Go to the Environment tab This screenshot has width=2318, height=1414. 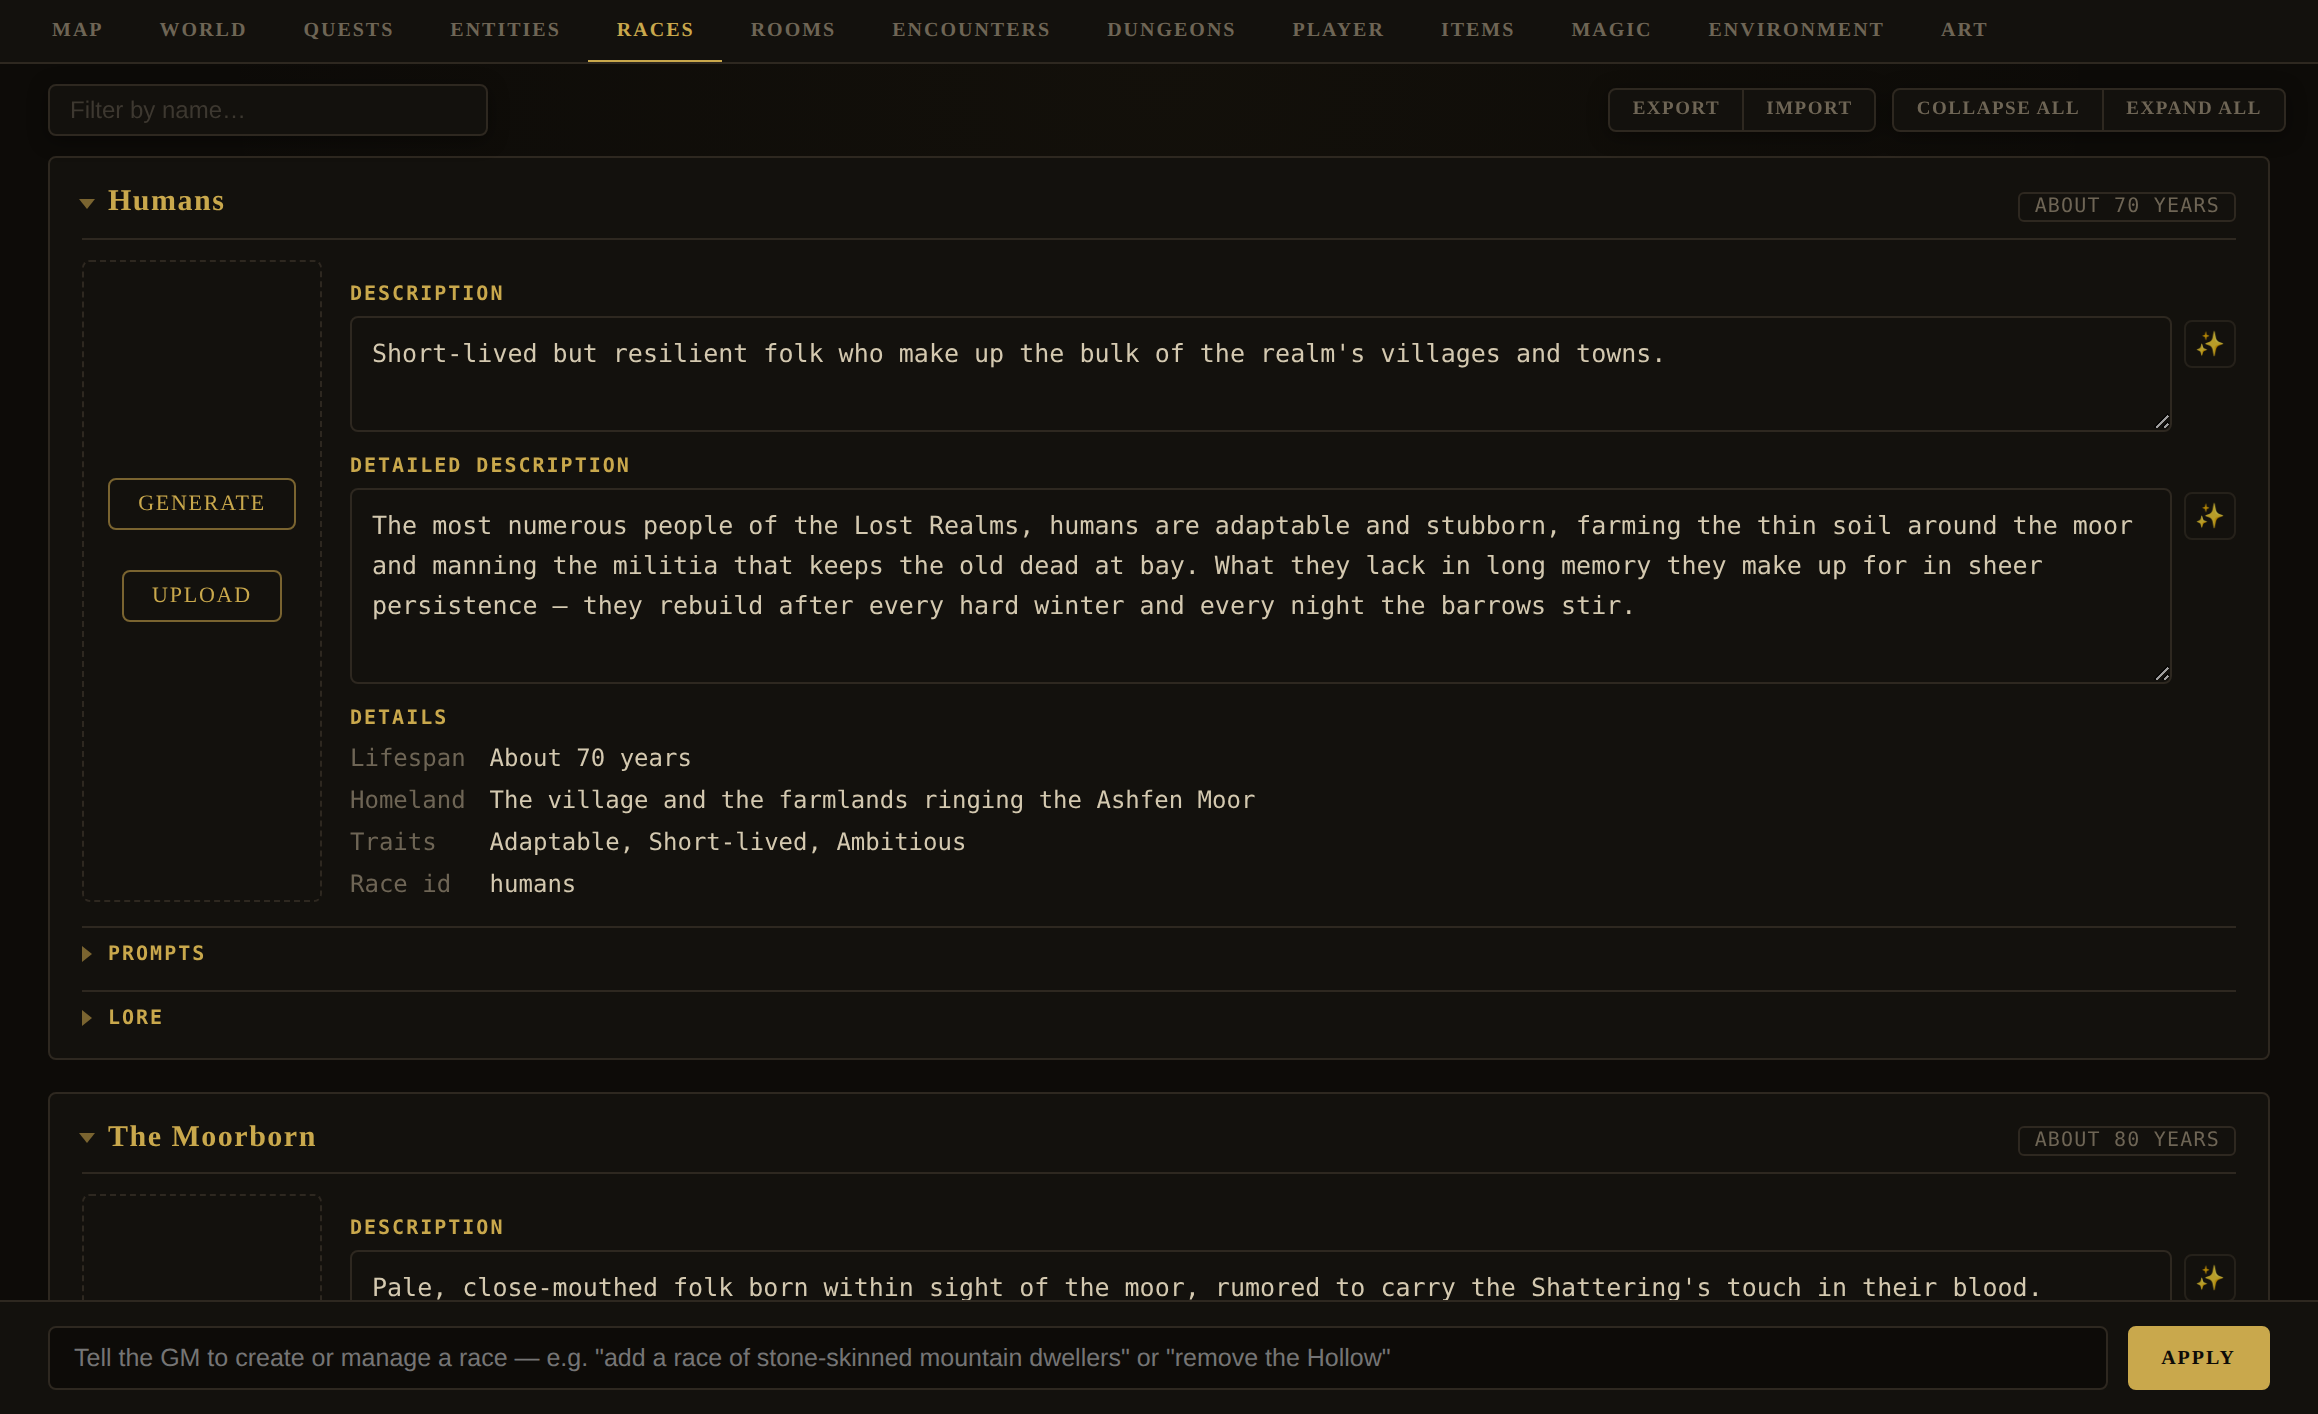[x=1796, y=30]
